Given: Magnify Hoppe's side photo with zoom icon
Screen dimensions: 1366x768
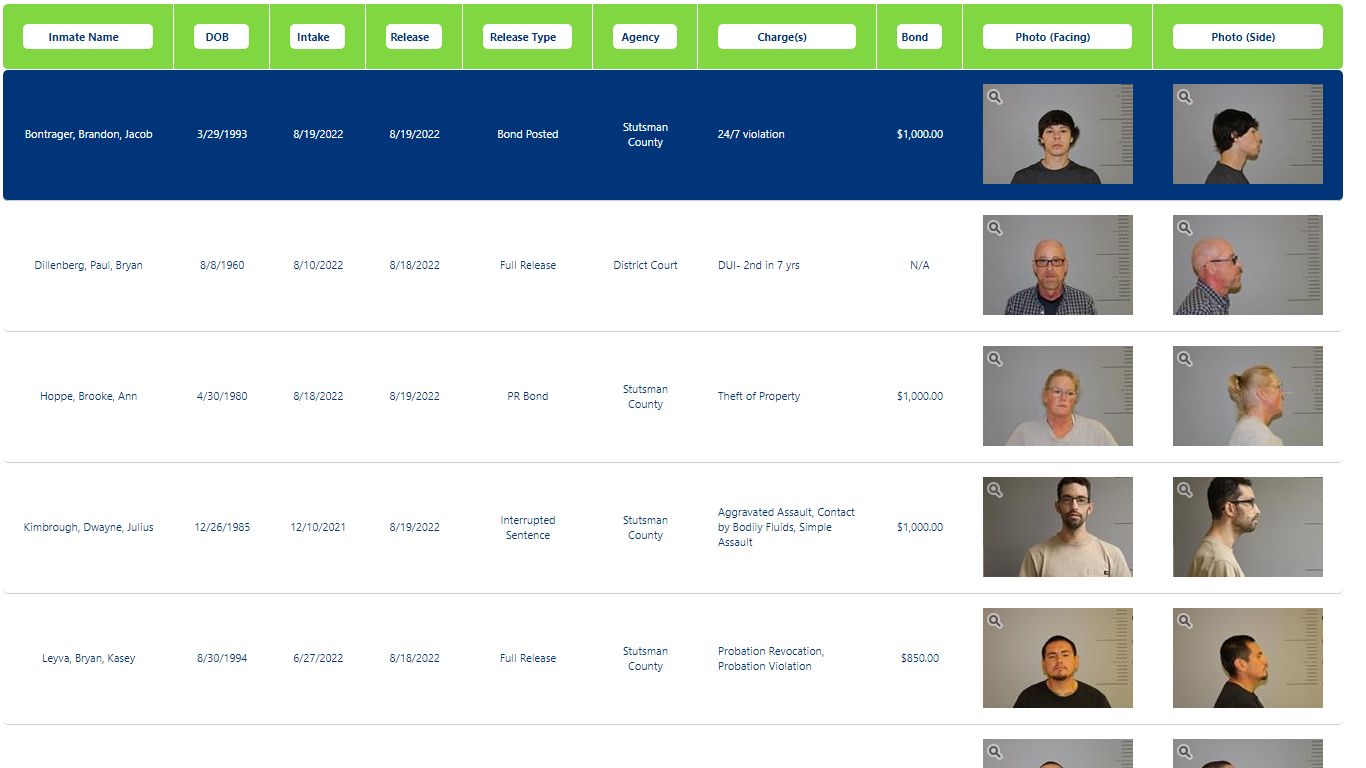Looking at the screenshot, I should 1185,359.
